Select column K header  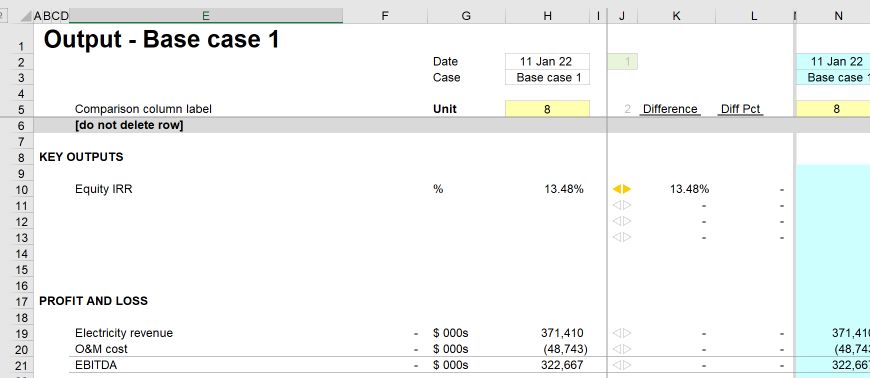coord(676,16)
